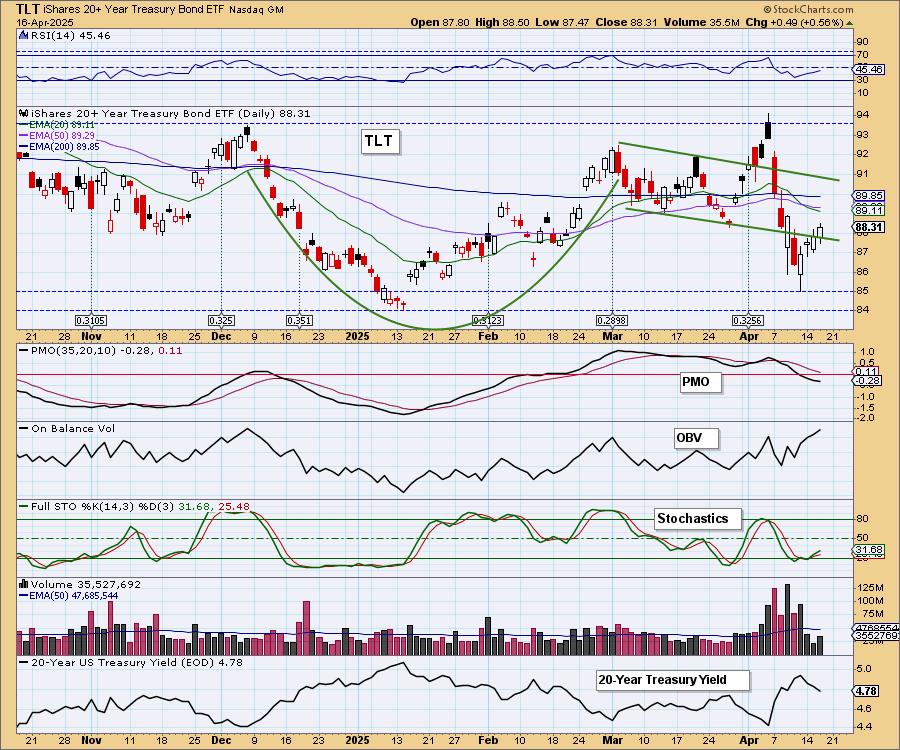
Task: Click the 0.351 marker label
Action: 298,320
